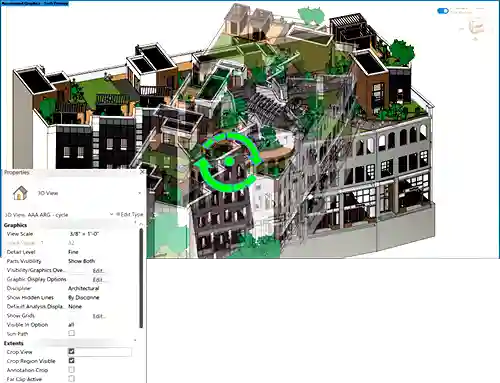Open the 3D View type selector dropdown
Image resolution: width=500 pixels, height=383 pixels.
pyautogui.click(x=140, y=193)
